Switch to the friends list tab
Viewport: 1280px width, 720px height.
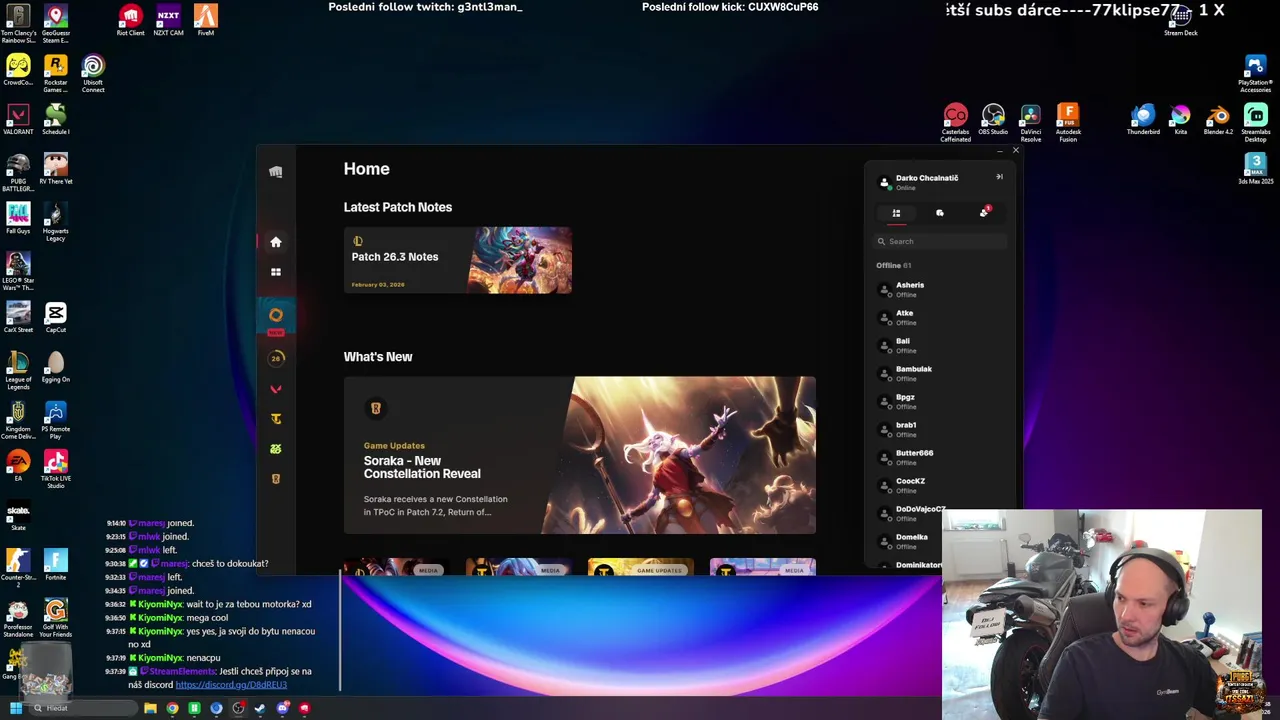pyautogui.click(x=896, y=213)
